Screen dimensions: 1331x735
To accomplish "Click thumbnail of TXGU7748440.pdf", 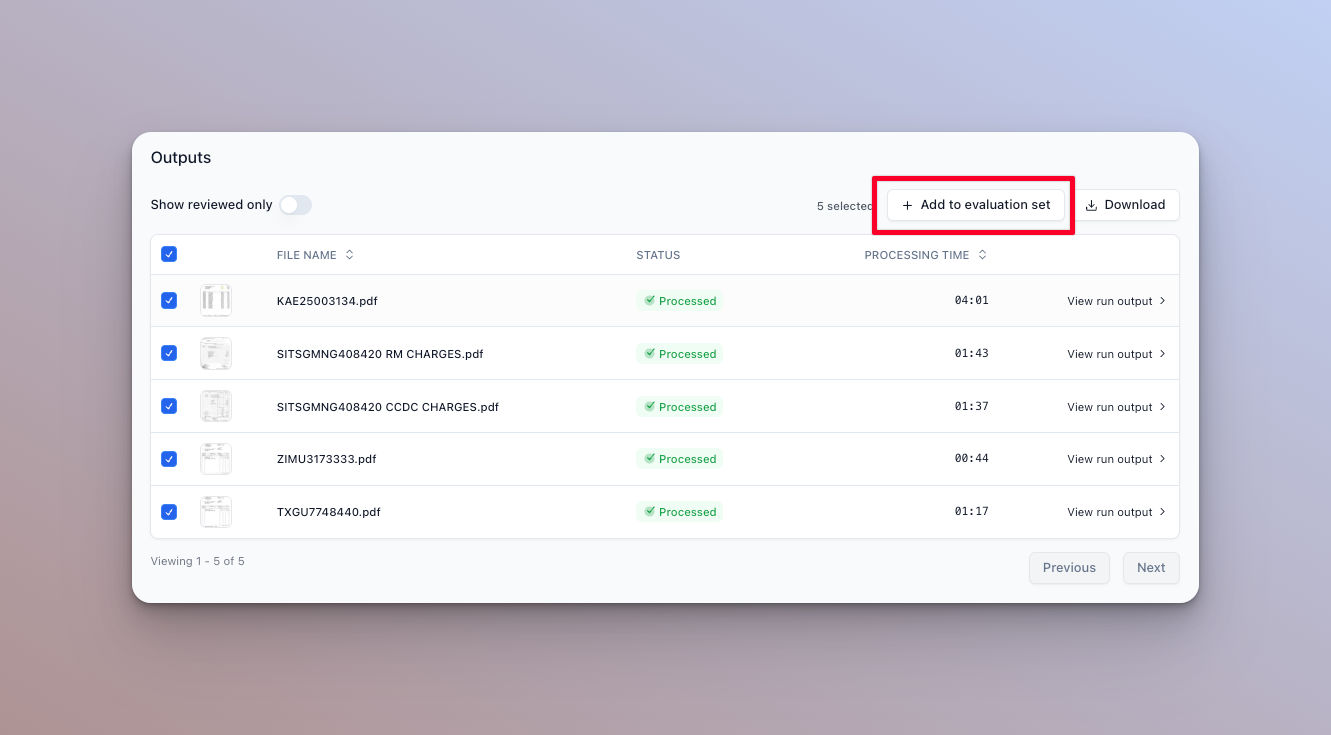I will (215, 512).
